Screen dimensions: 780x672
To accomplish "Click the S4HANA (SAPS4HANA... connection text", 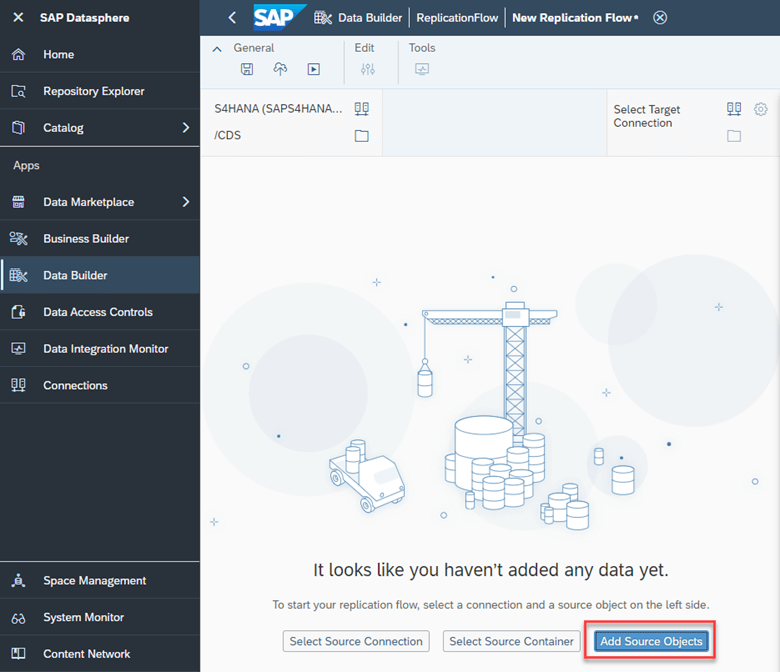I will pyautogui.click(x=278, y=108).
